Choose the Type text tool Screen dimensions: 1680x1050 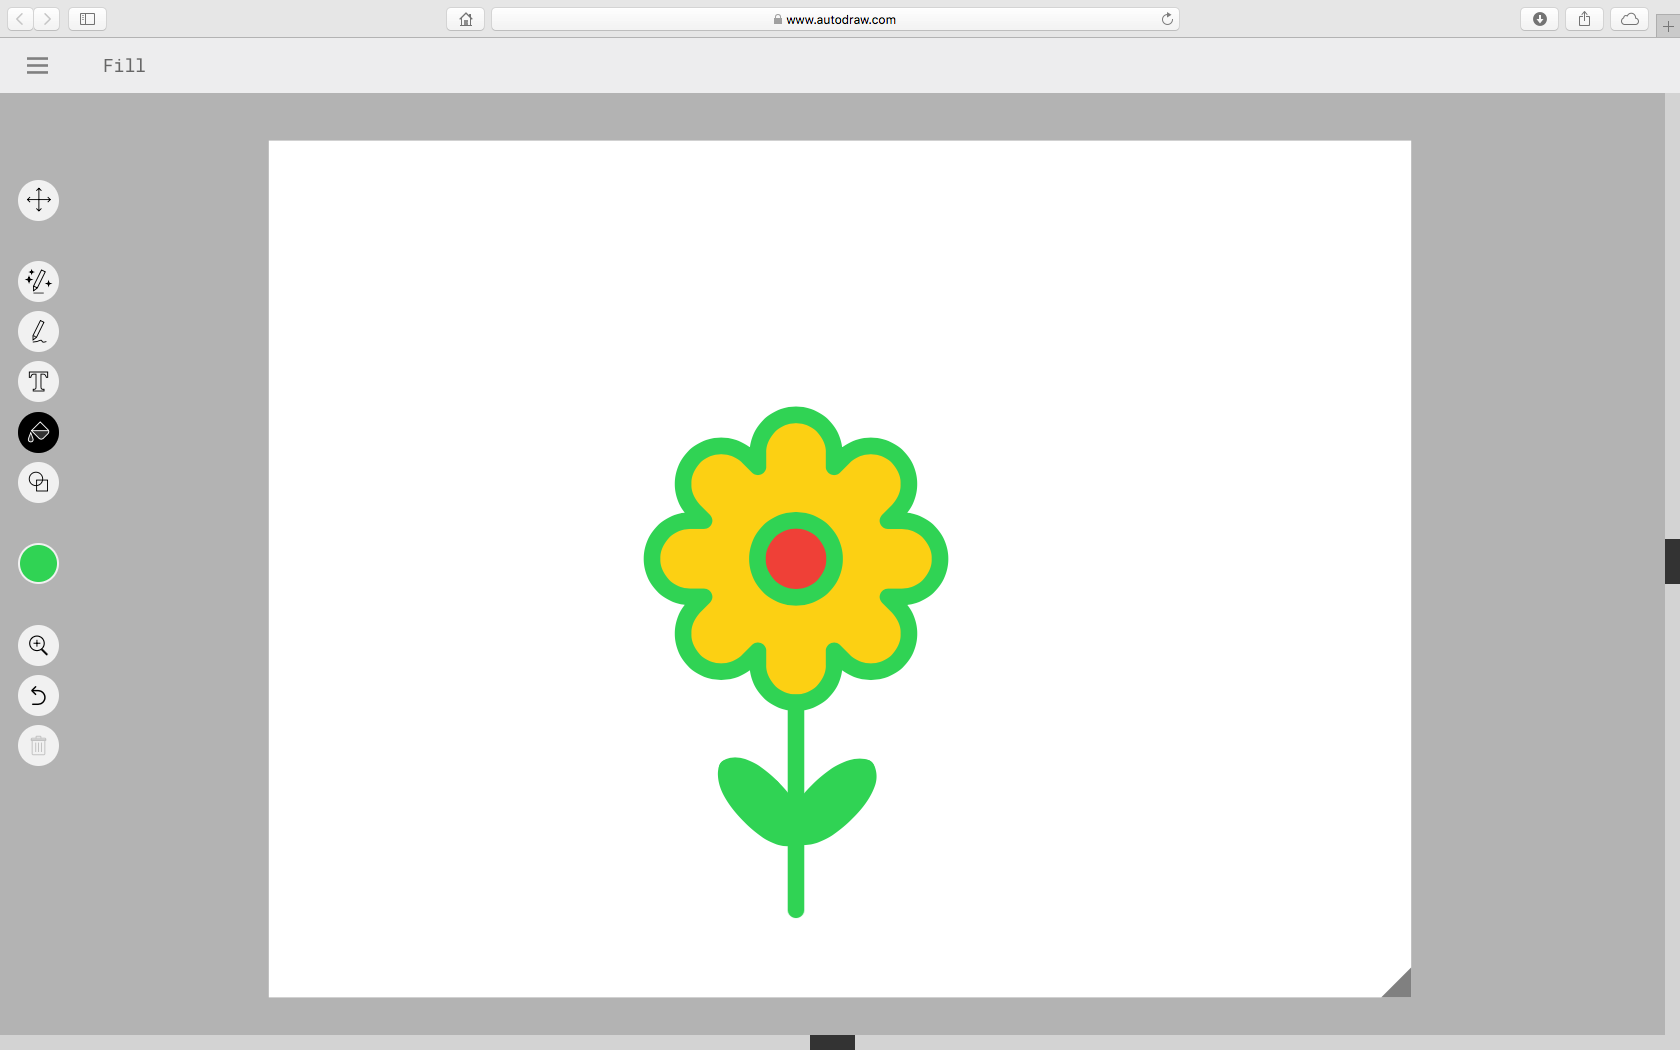(x=38, y=381)
